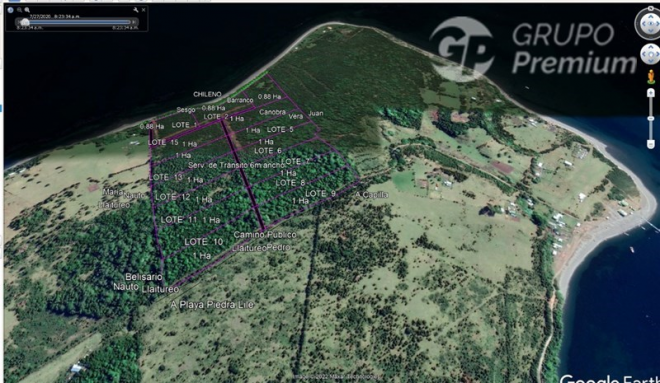Close the time slider panel
This screenshot has width=660, height=383.
tap(144, 10)
